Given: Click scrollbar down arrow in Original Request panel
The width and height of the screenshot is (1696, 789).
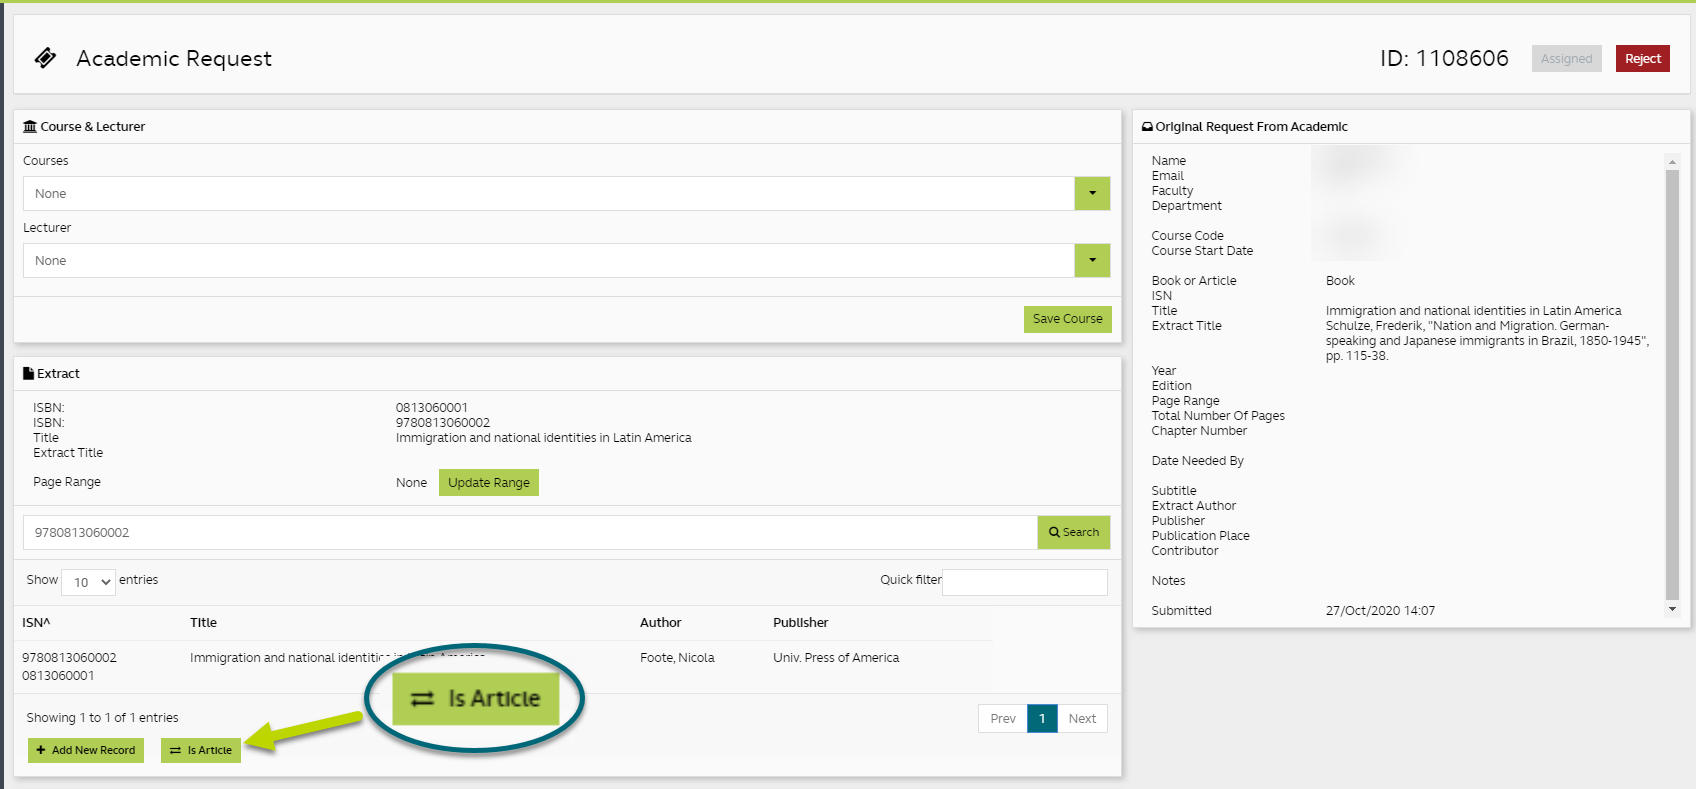Looking at the screenshot, I should click(x=1672, y=609).
